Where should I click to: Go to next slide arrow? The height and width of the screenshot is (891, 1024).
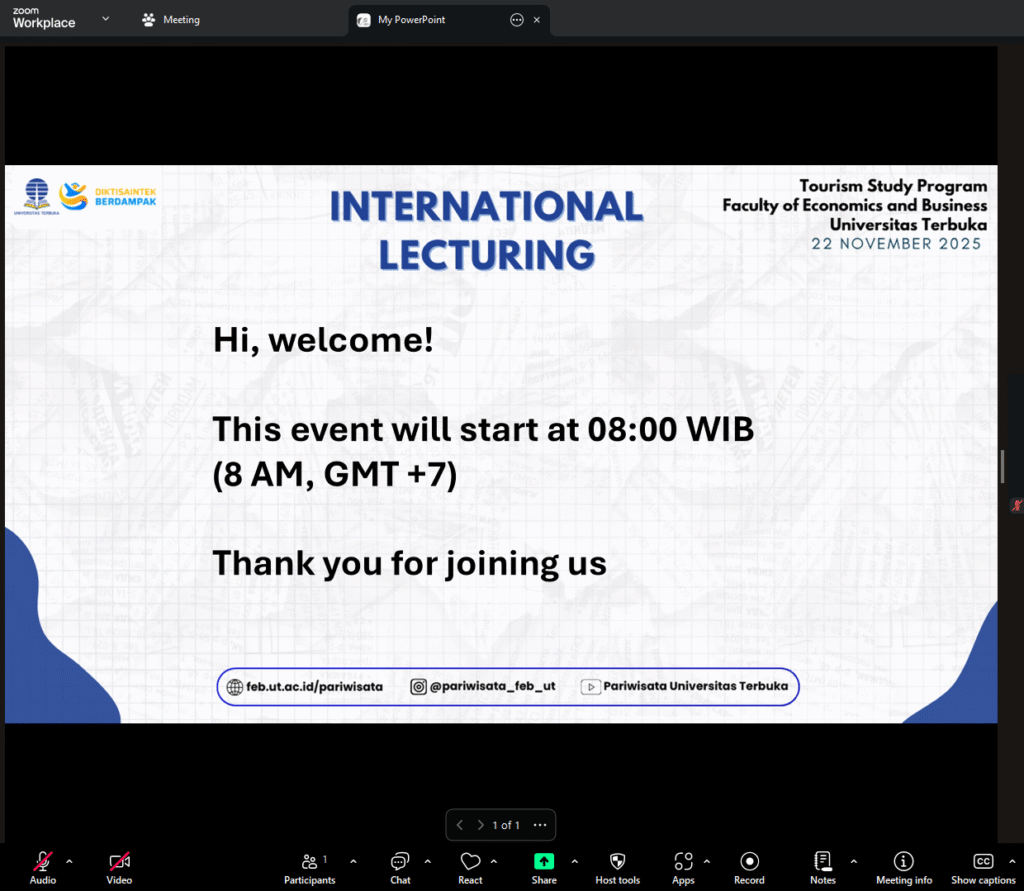tap(480, 825)
